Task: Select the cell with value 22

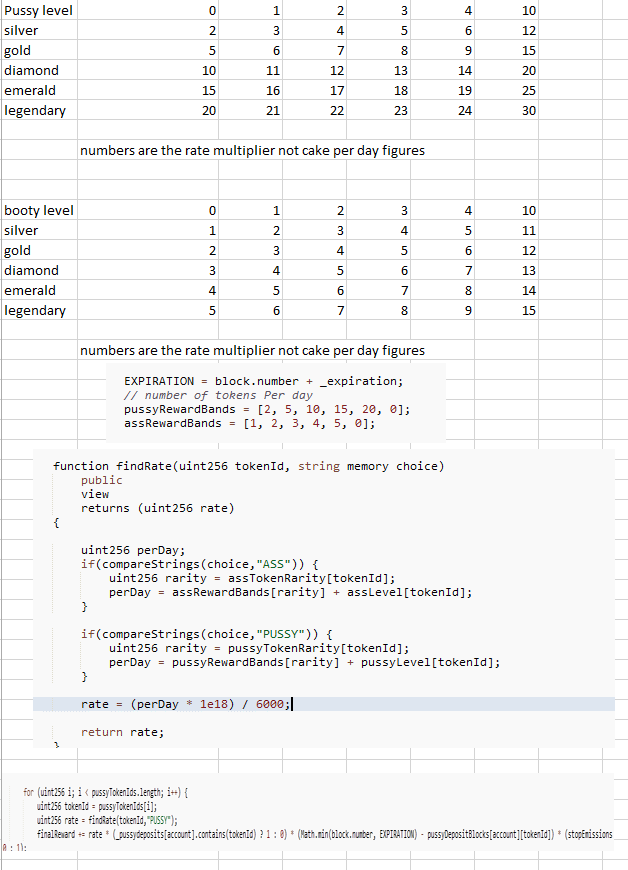Action: tap(315, 110)
